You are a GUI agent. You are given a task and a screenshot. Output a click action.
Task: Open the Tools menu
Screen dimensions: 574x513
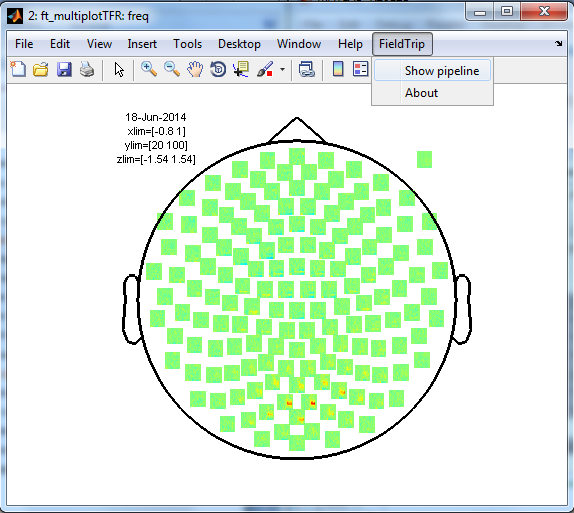click(187, 44)
